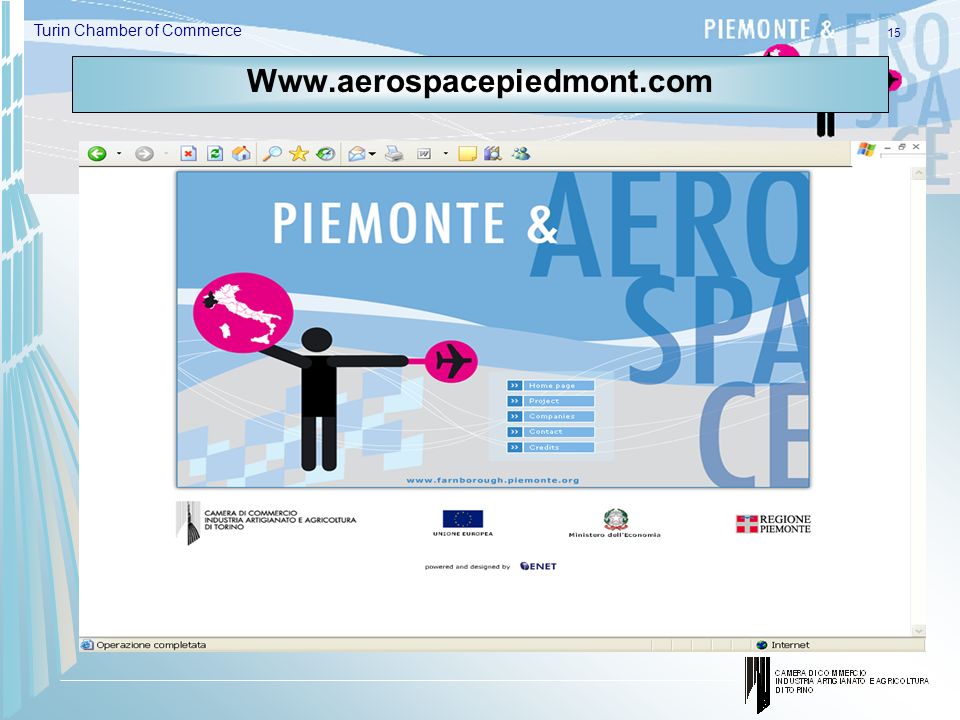Click the Edit with Word icon
This screenshot has height=720, width=960.
424,154
